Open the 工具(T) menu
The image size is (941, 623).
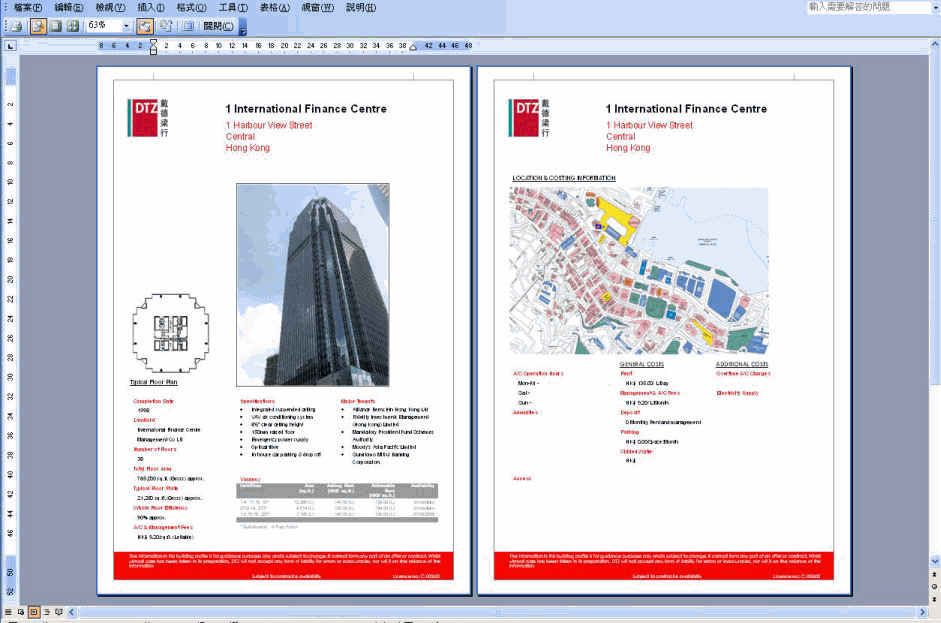coord(233,8)
